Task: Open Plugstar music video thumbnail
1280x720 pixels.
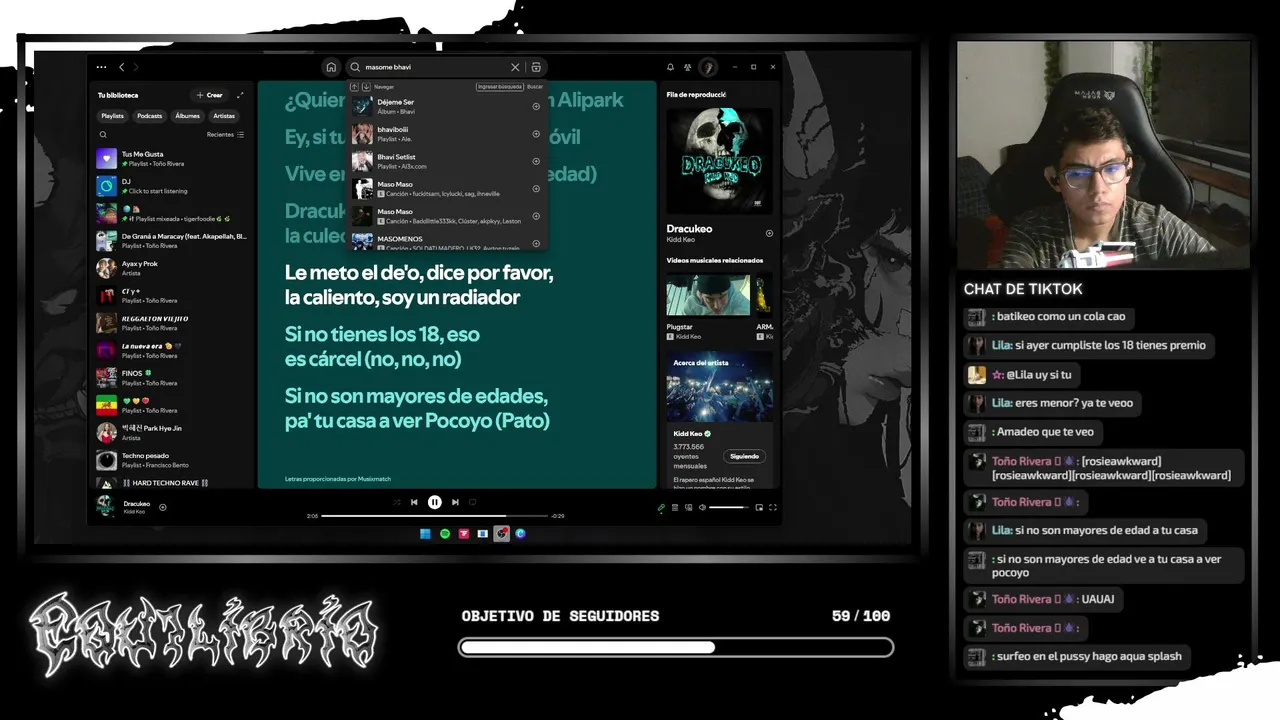Action: click(708, 295)
